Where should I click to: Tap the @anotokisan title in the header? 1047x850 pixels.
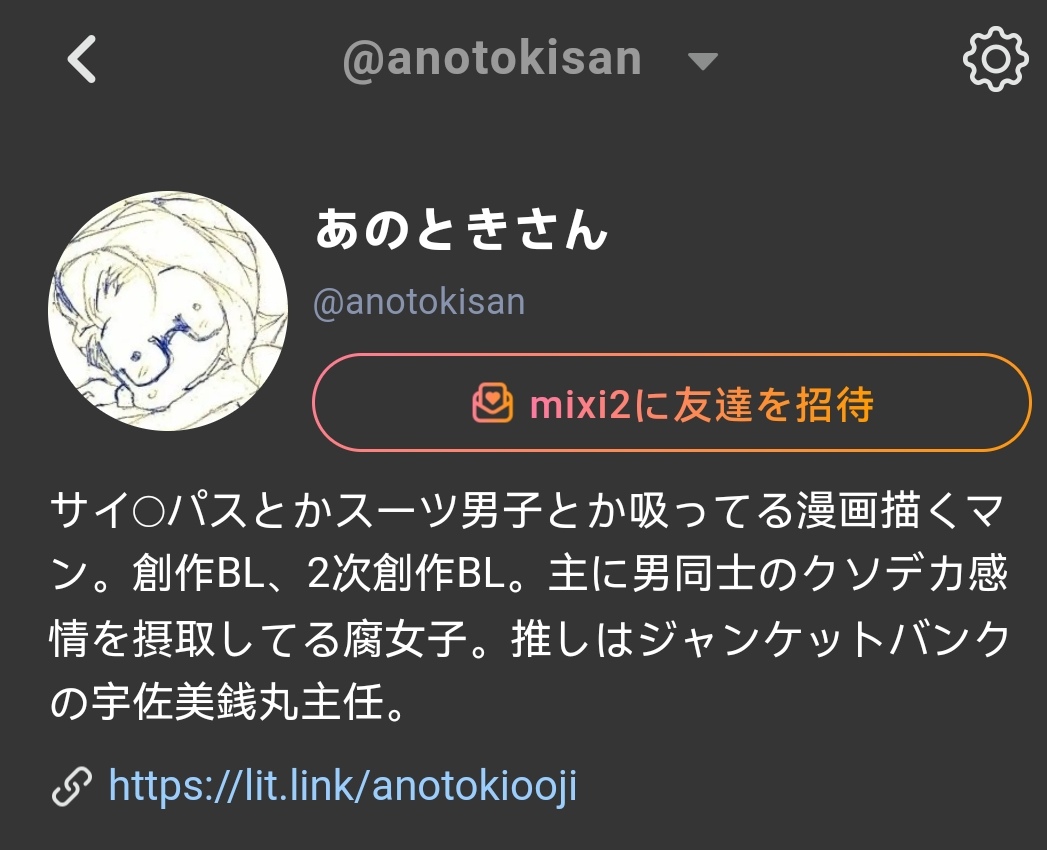coord(491,59)
